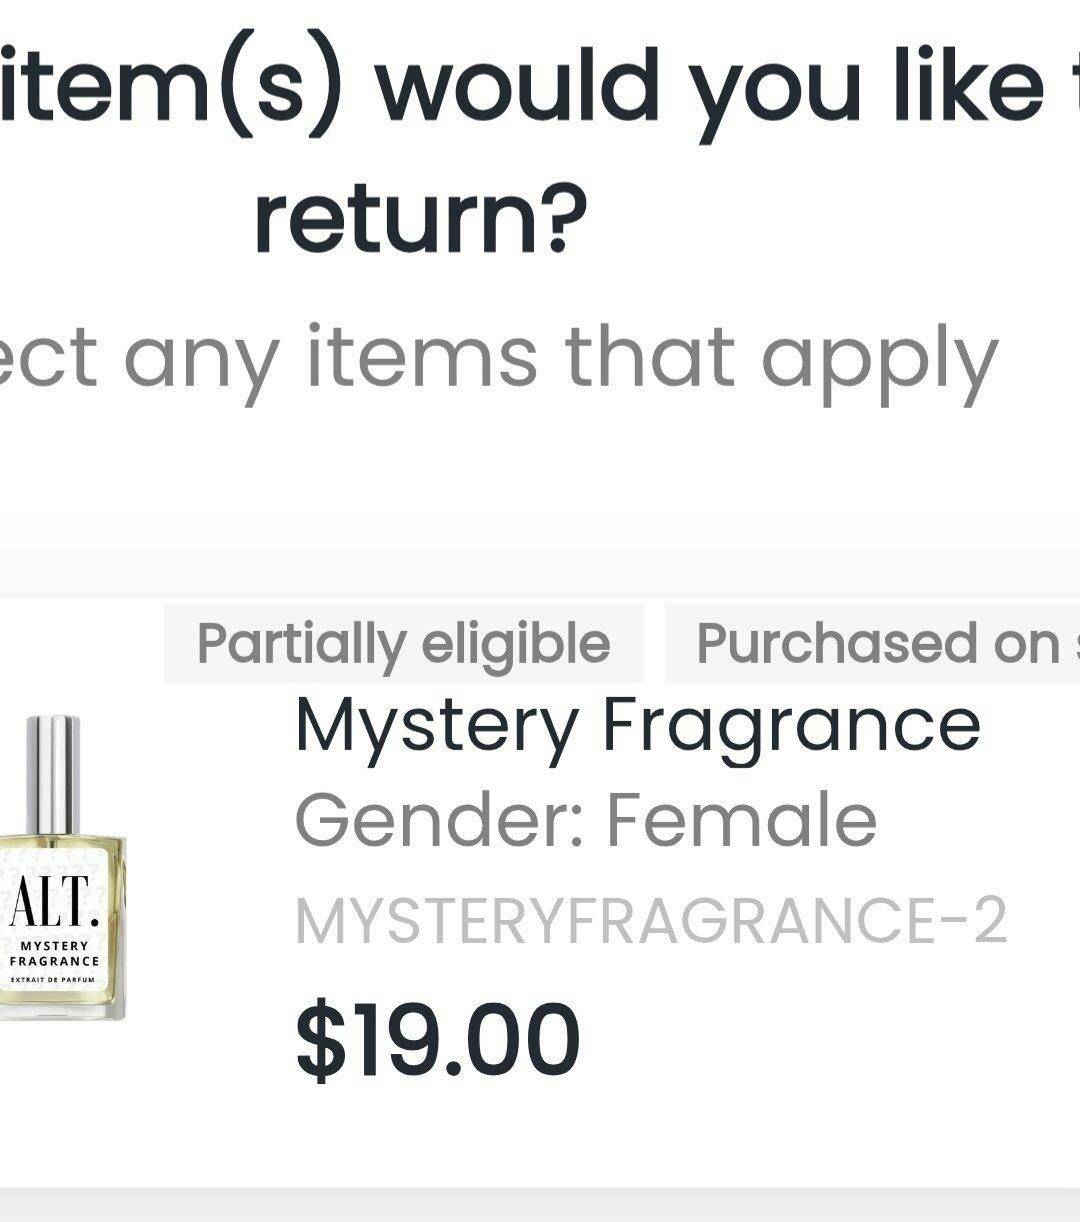Click the "MYSTERY FRAGRANCE" text on the bottle label
The height and width of the screenshot is (1222, 1080).
[x=54, y=953]
